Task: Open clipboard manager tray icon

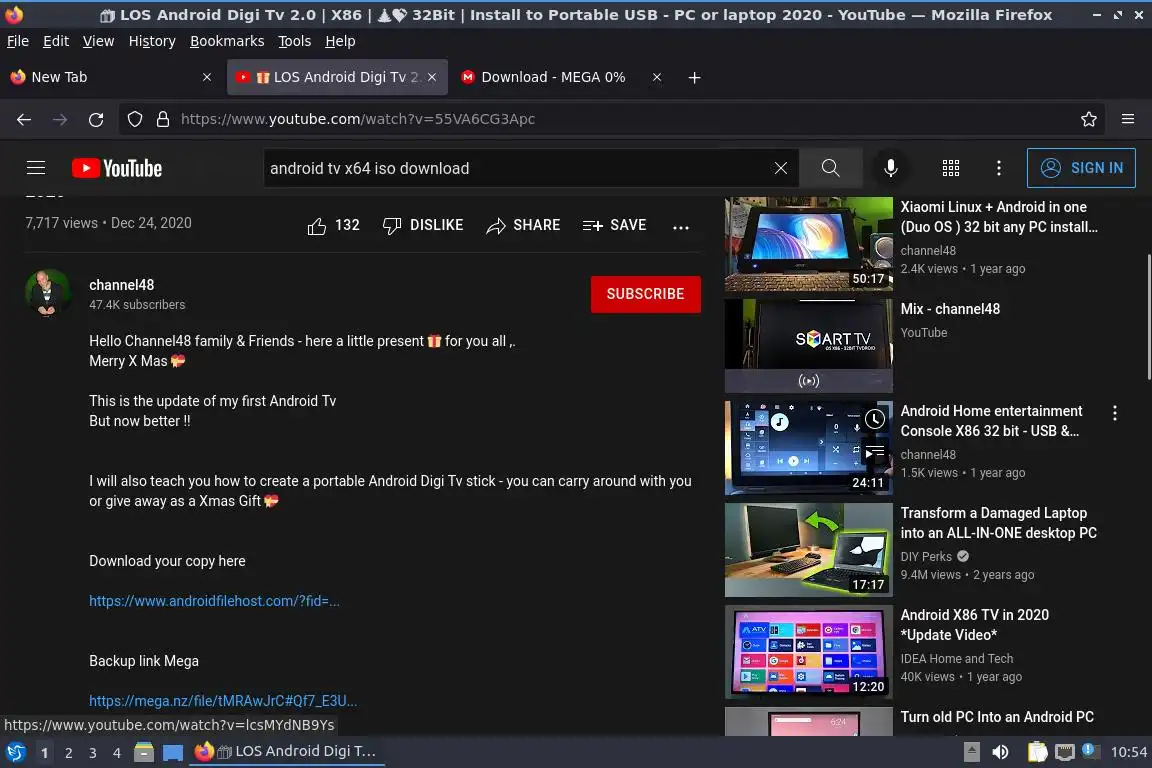Action: coord(1037,752)
